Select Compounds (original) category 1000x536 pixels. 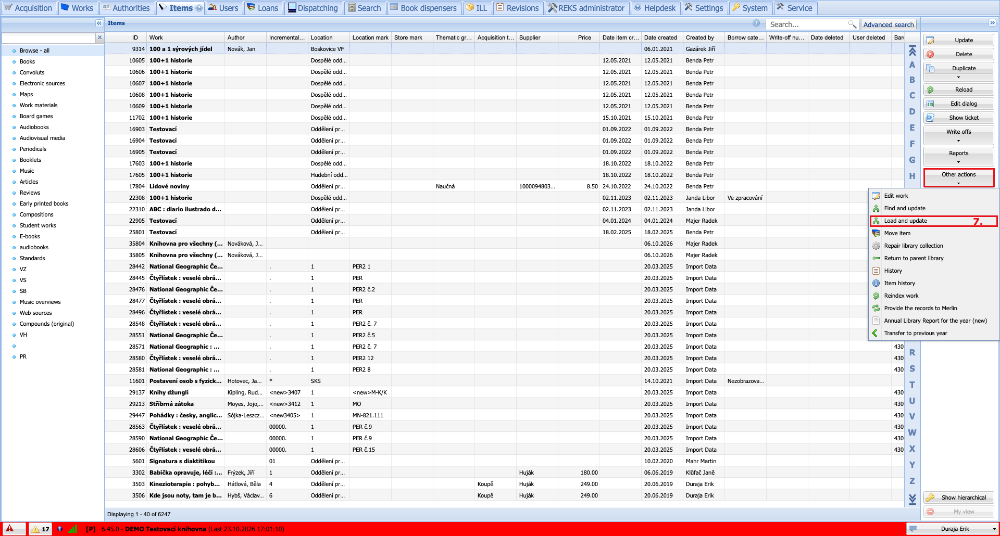click(47, 324)
